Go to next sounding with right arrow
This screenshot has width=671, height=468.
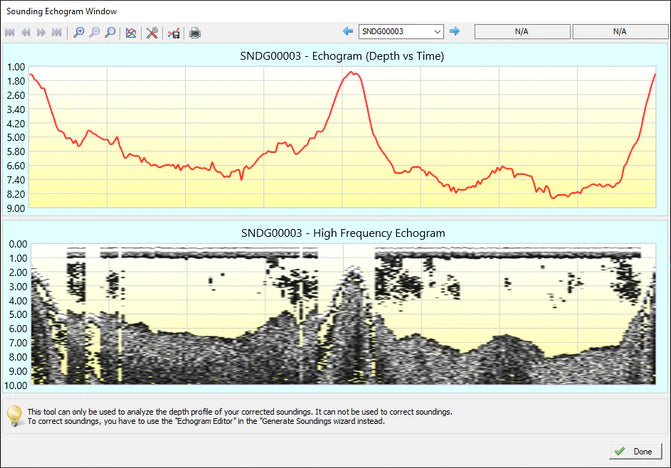click(454, 31)
